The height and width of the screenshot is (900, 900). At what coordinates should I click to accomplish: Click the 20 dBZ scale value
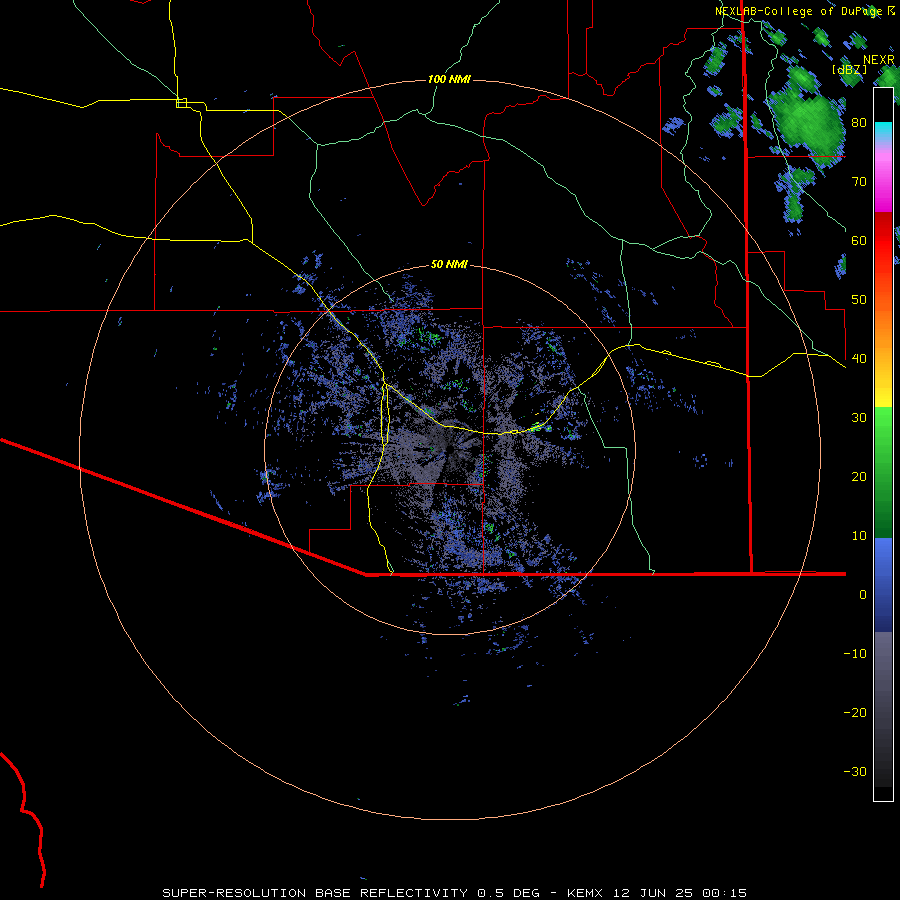[859, 477]
